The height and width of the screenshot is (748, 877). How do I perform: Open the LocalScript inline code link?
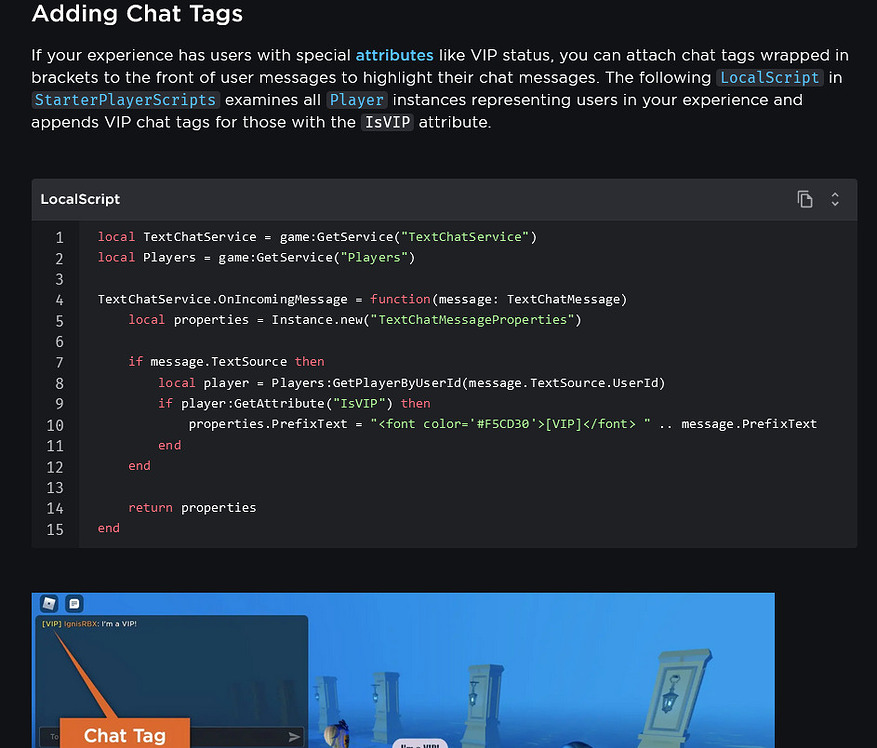(769, 77)
